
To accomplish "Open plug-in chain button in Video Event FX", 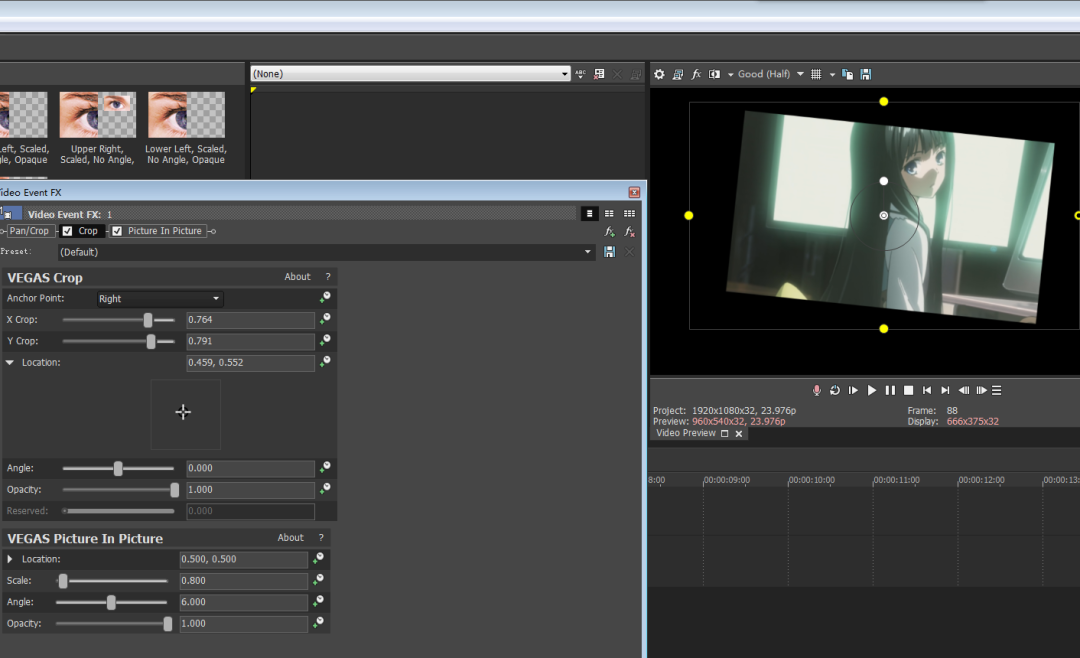I will pos(610,232).
